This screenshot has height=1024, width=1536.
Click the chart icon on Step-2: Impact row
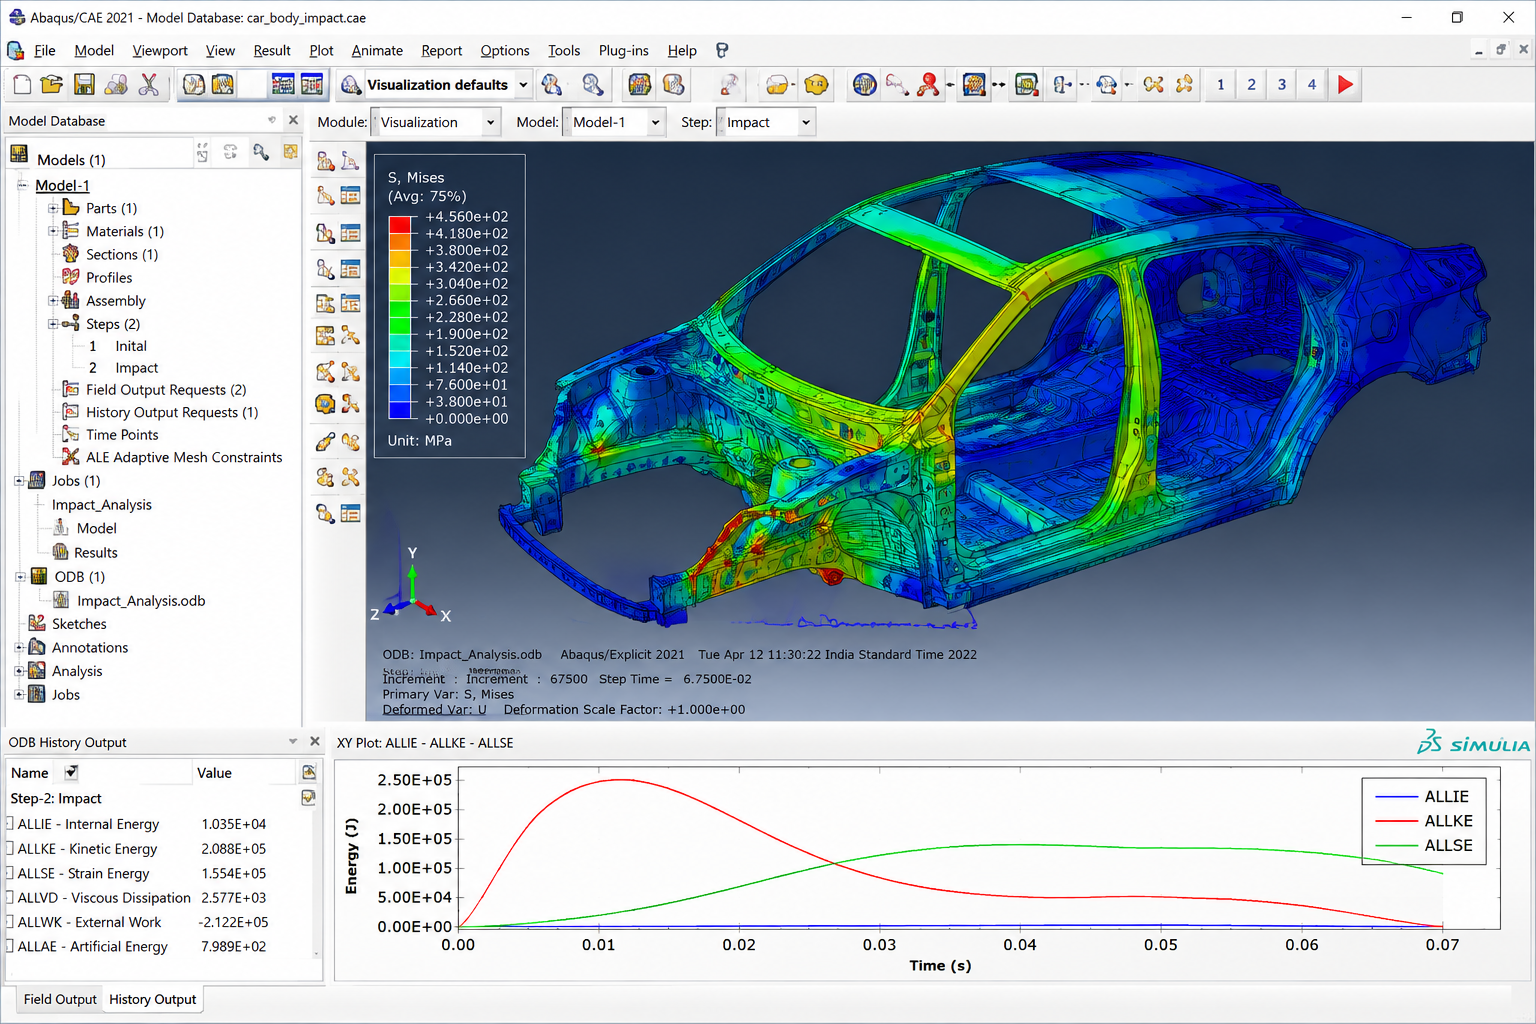[309, 797]
